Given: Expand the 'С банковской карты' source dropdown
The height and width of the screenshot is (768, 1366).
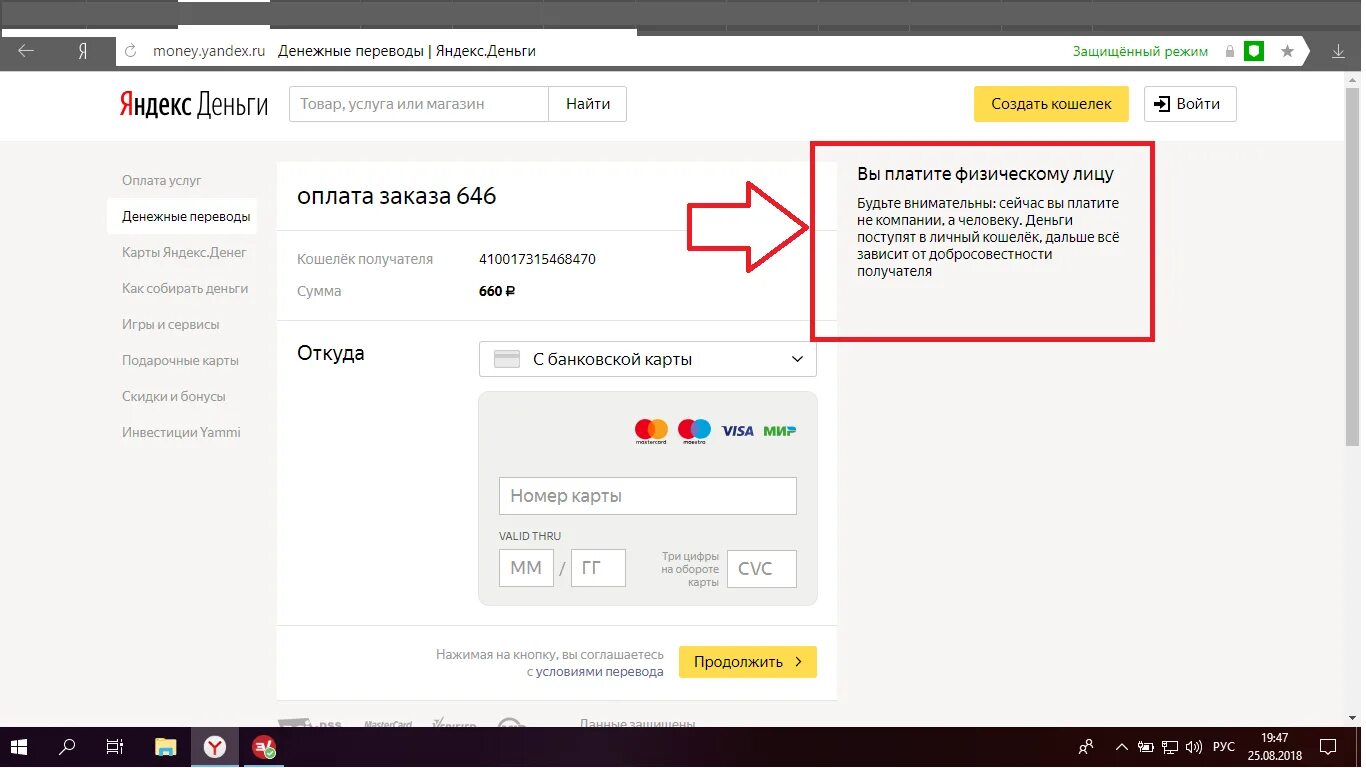Looking at the screenshot, I should click(x=648, y=359).
